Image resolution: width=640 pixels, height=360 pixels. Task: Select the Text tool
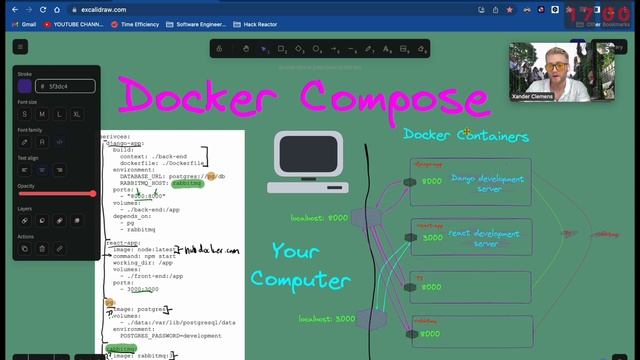coord(386,49)
